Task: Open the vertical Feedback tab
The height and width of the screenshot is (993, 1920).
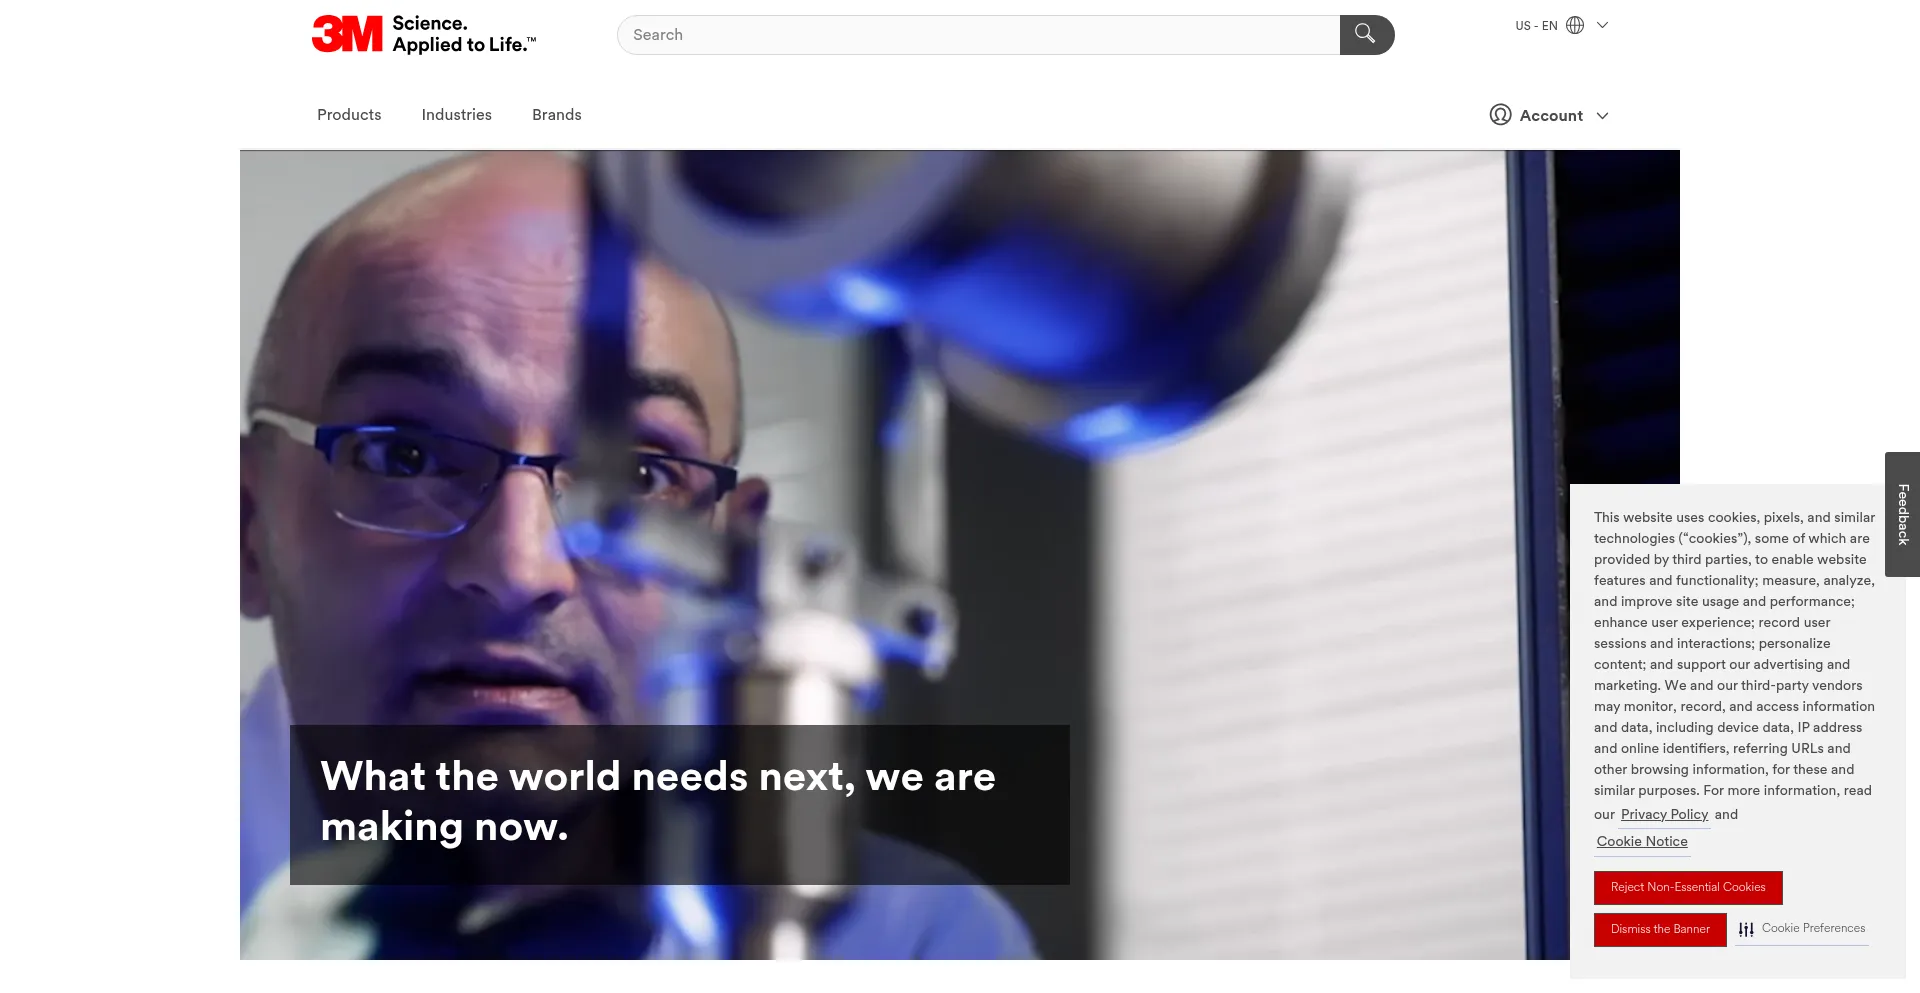Action: tap(1902, 514)
